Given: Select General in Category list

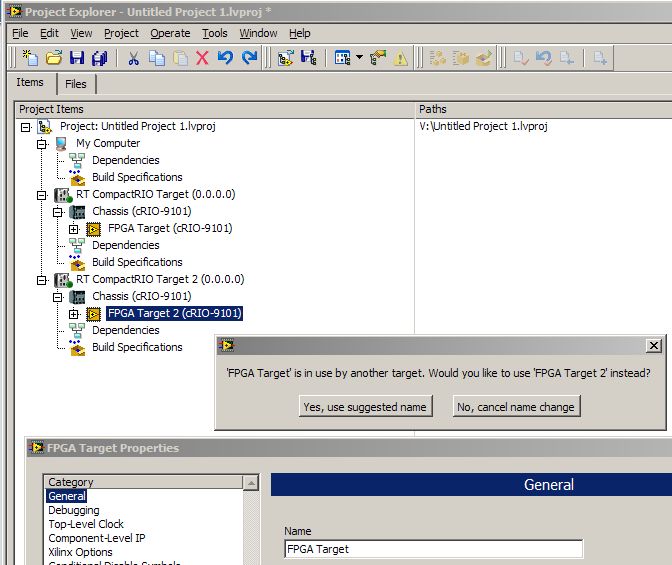Looking at the screenshot, I should click(67, 496).
